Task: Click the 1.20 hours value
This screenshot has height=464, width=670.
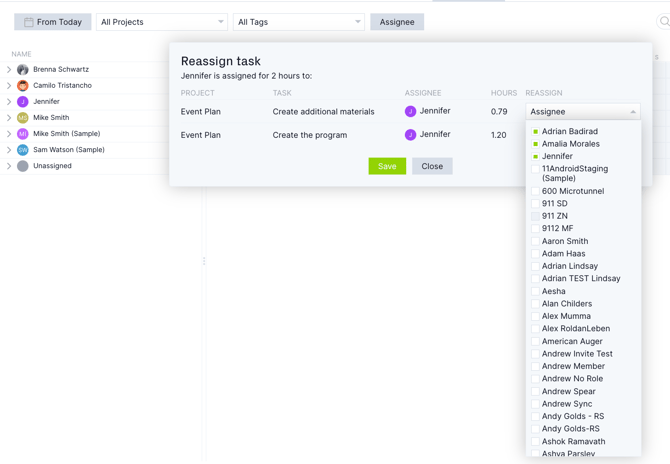Action: click(499, 135)
